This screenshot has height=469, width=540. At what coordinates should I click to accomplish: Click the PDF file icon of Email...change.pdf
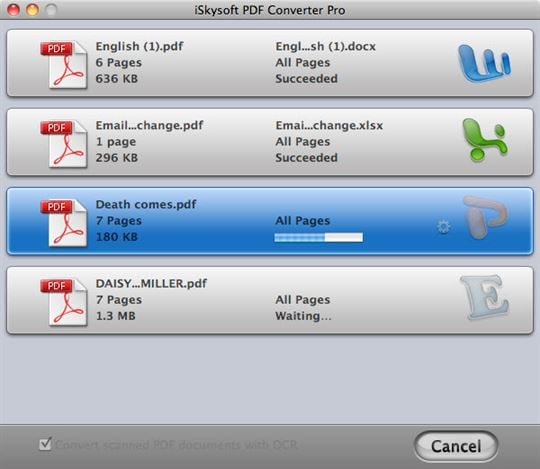tap(64, 144)
